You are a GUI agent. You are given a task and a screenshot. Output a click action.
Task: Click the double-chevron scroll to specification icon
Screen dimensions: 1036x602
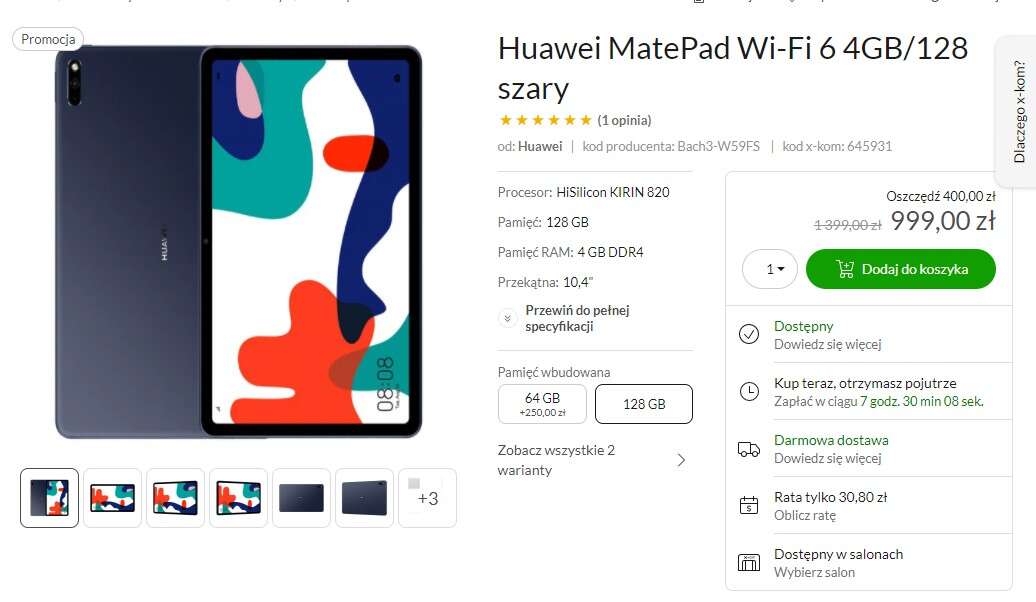tap(507, 319)
